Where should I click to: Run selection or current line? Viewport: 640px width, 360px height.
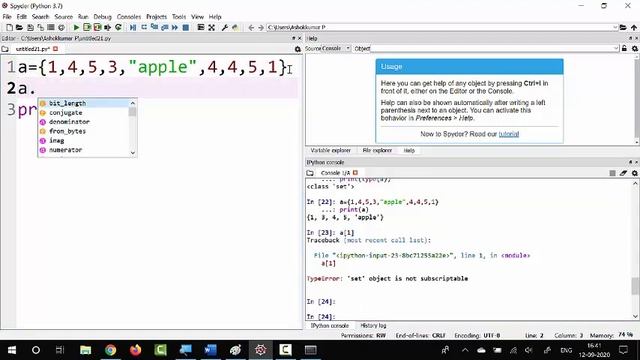108,27
